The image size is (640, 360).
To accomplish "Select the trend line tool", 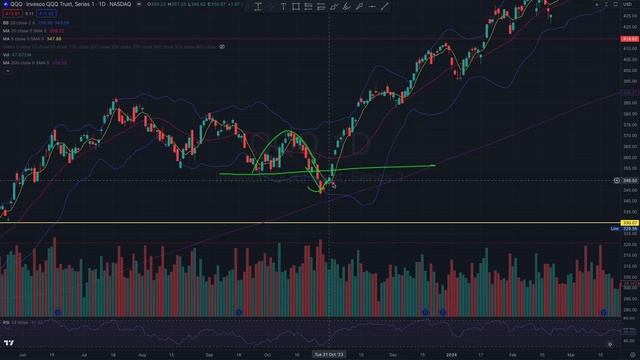I will click(384, 7).
